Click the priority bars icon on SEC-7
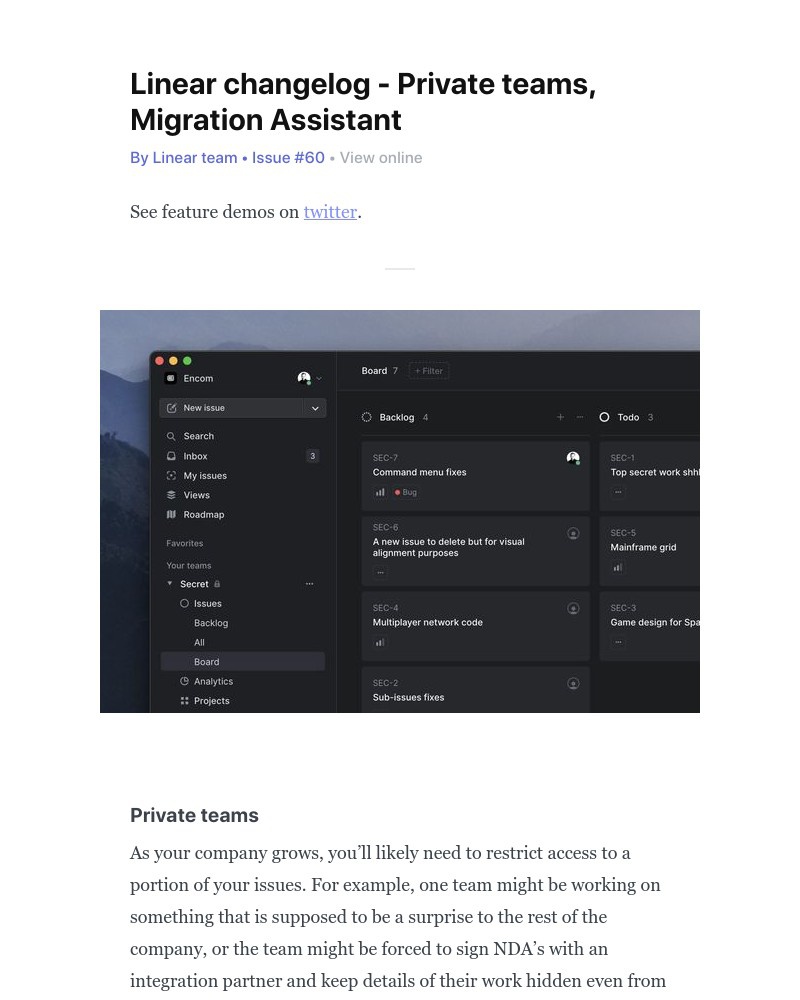 coord(380,492)
